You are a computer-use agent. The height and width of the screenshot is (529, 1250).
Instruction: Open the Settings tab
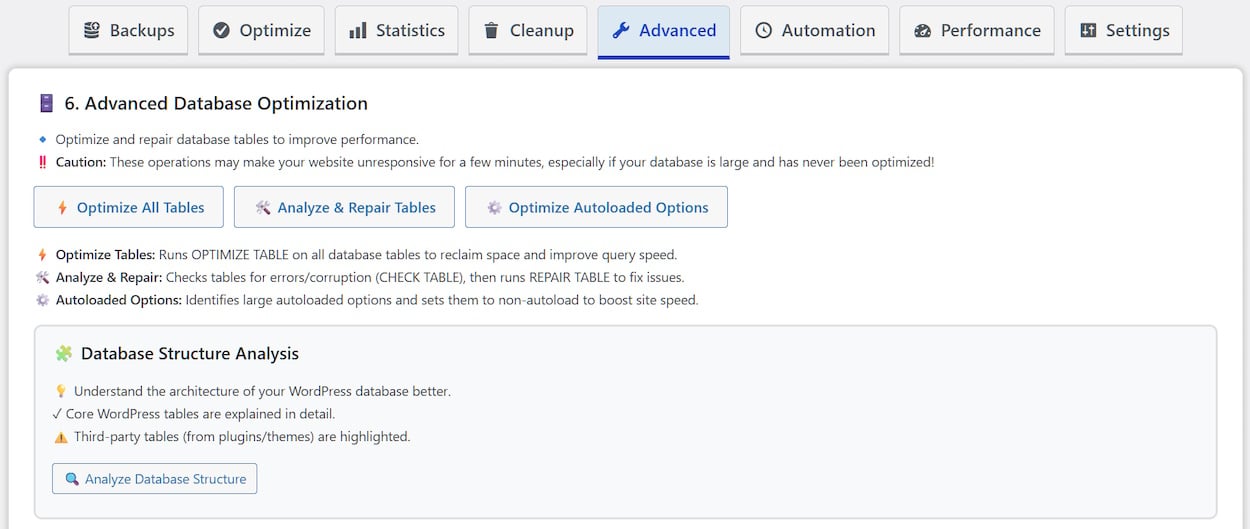[1123, 31]
